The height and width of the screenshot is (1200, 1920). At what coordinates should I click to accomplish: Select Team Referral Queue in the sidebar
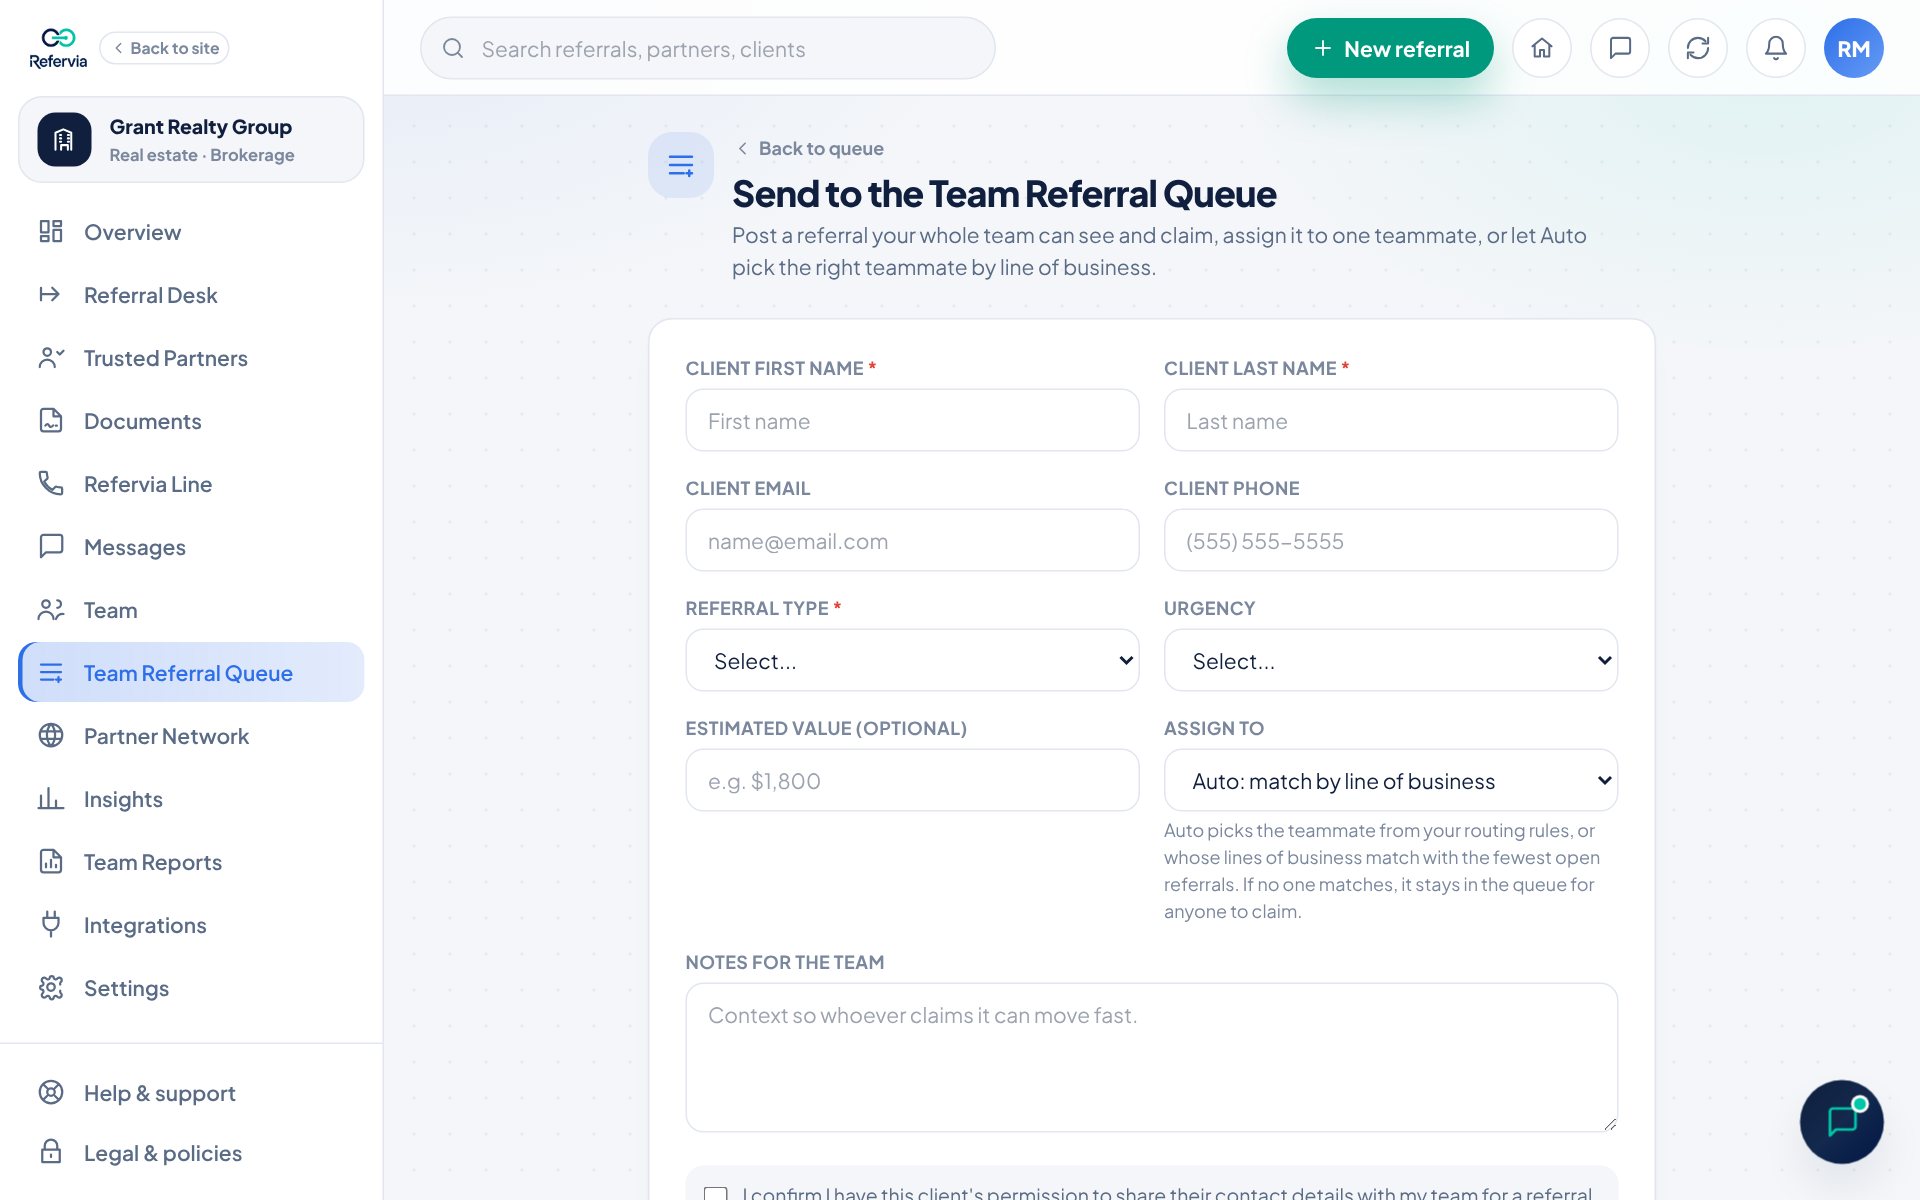(x=191, y=673)
